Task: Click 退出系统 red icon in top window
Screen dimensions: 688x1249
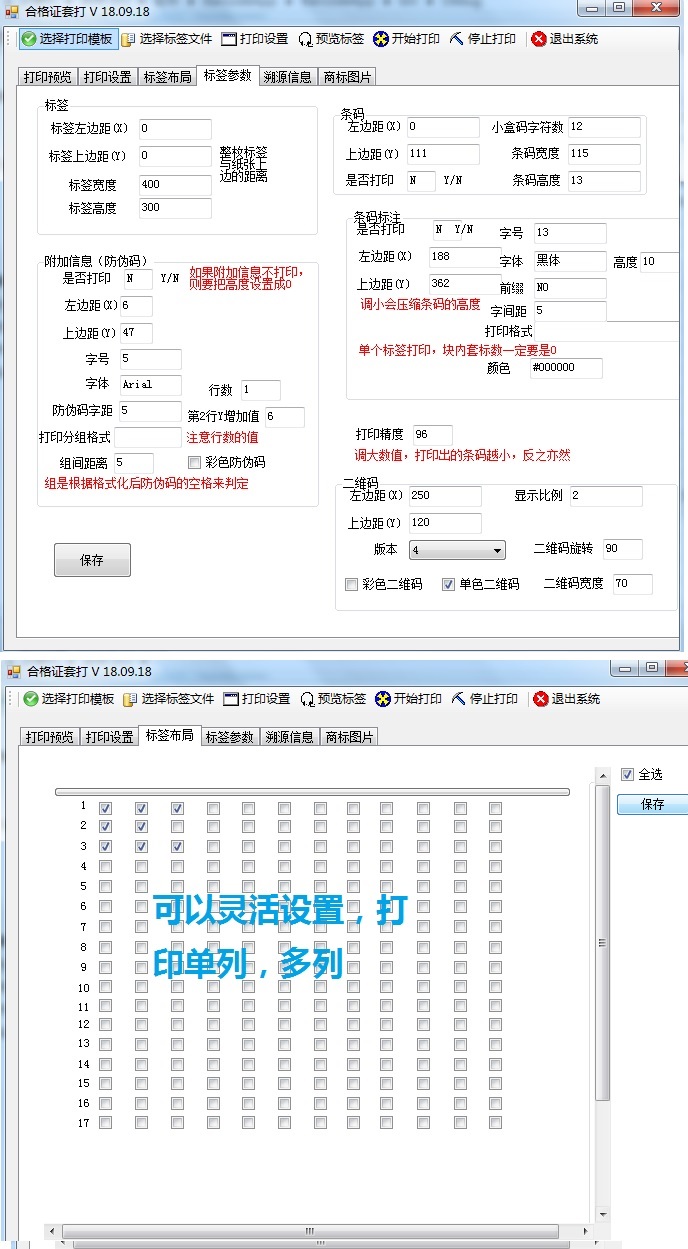Action: tap(539, 39)
